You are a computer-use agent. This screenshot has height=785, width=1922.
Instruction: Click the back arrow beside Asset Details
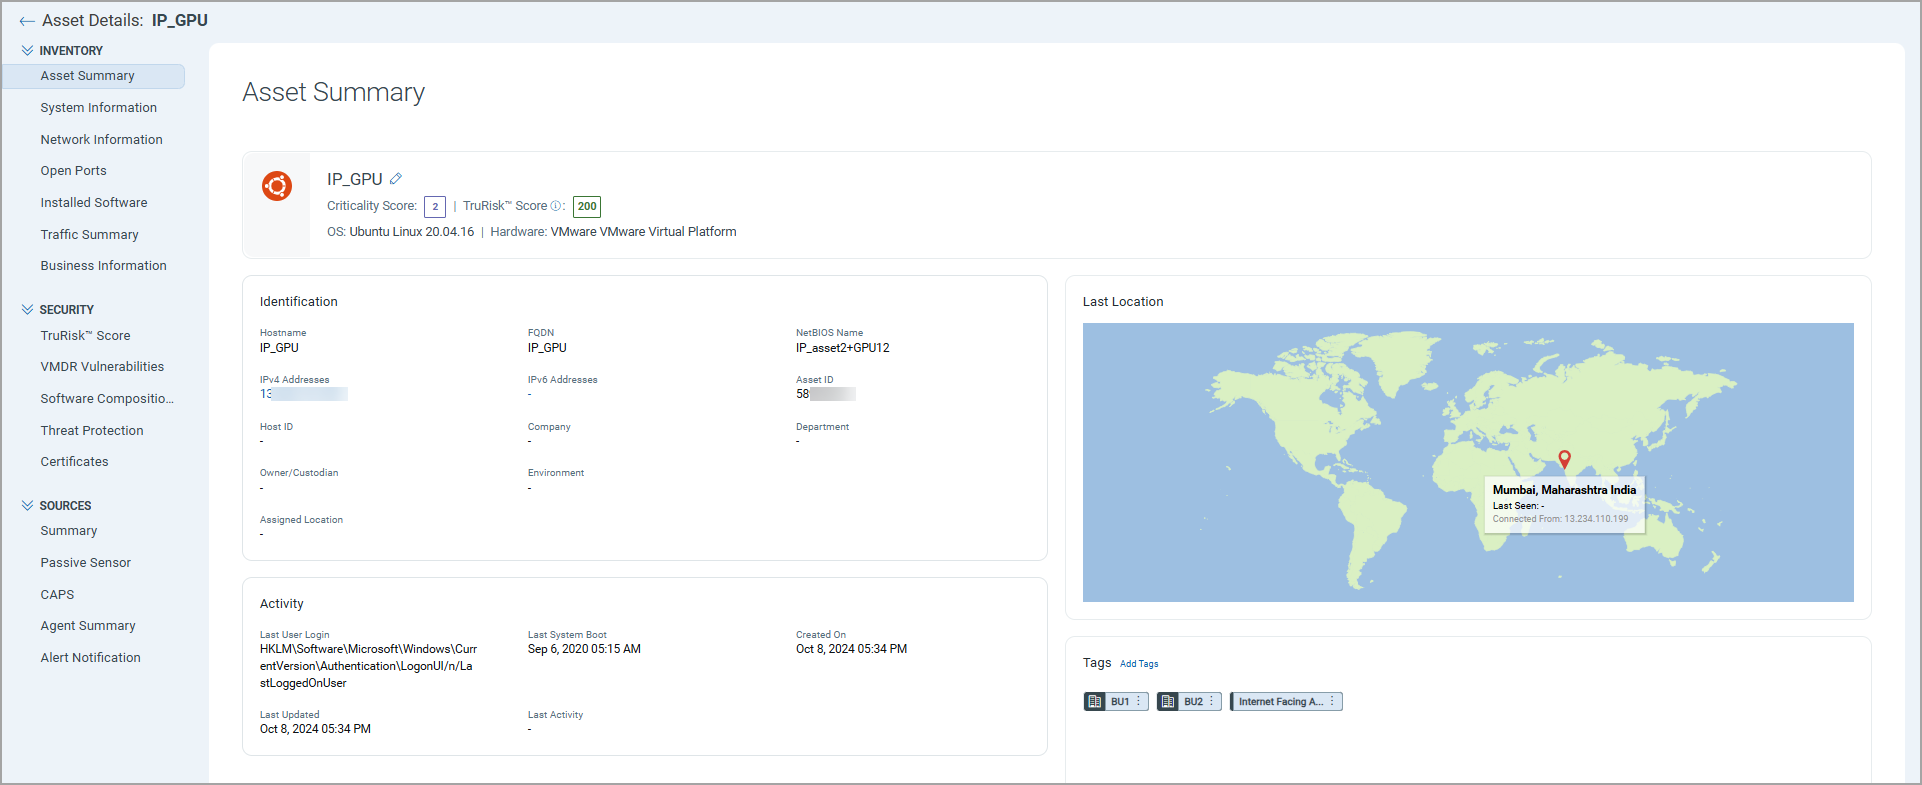point(27,21)
